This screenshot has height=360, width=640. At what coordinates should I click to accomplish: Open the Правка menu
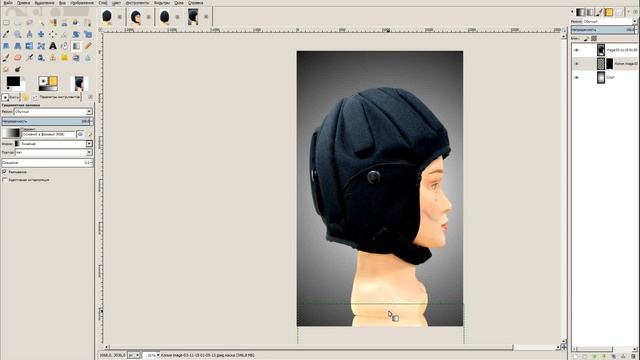(24, 2)
